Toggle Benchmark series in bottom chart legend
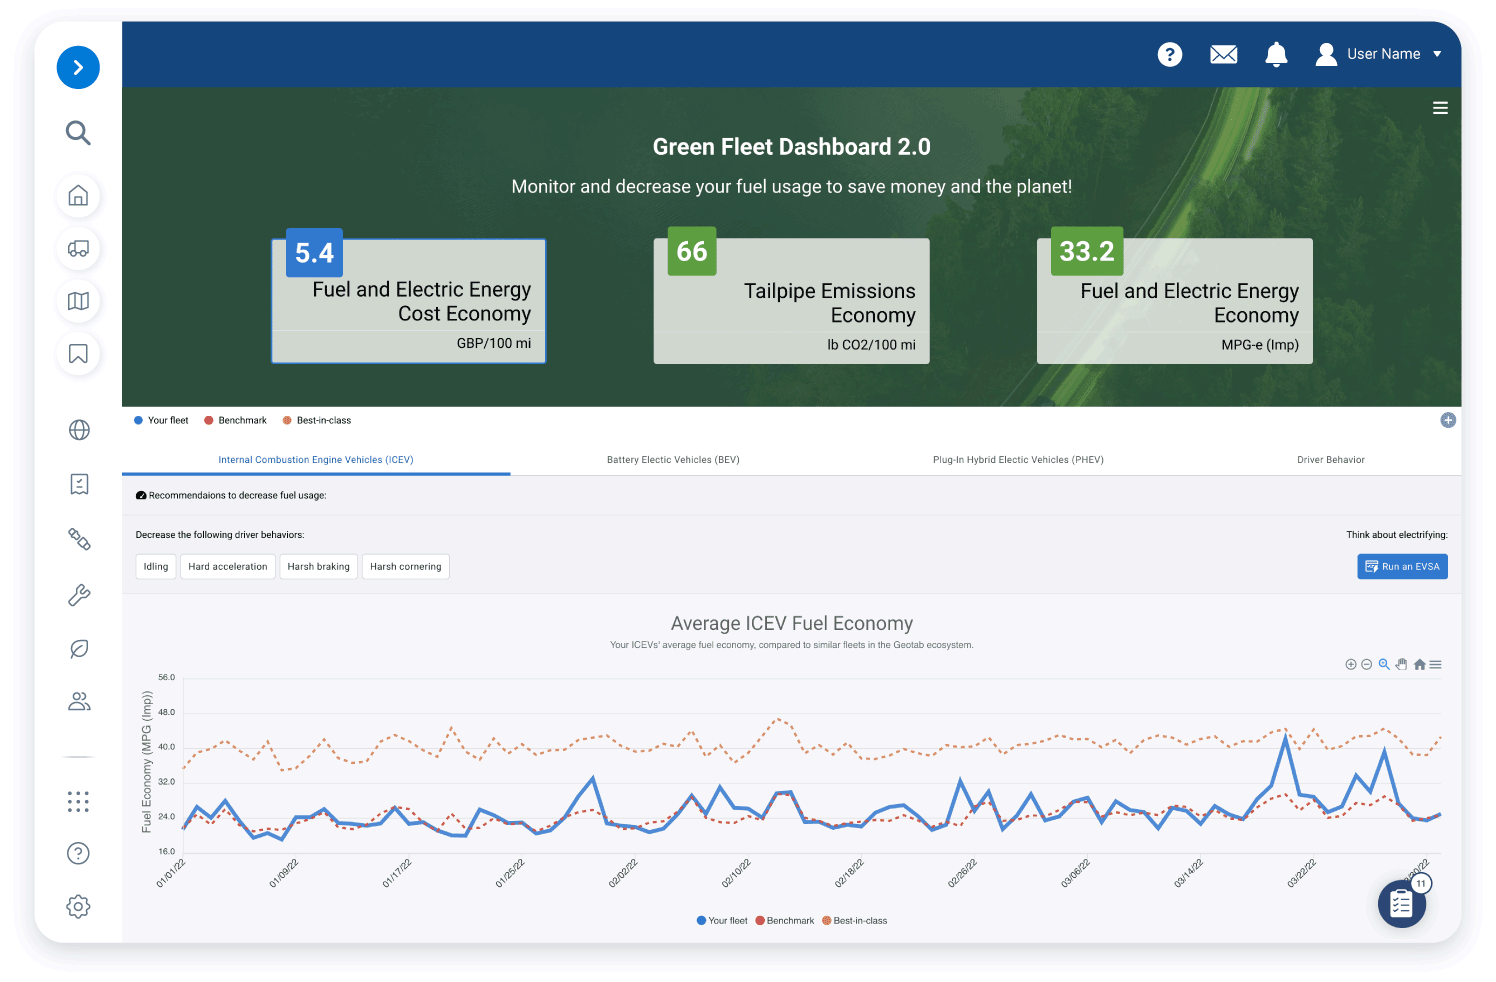Image resolution: width=1496 pixels, height=982 pixels. coord(785,921)
